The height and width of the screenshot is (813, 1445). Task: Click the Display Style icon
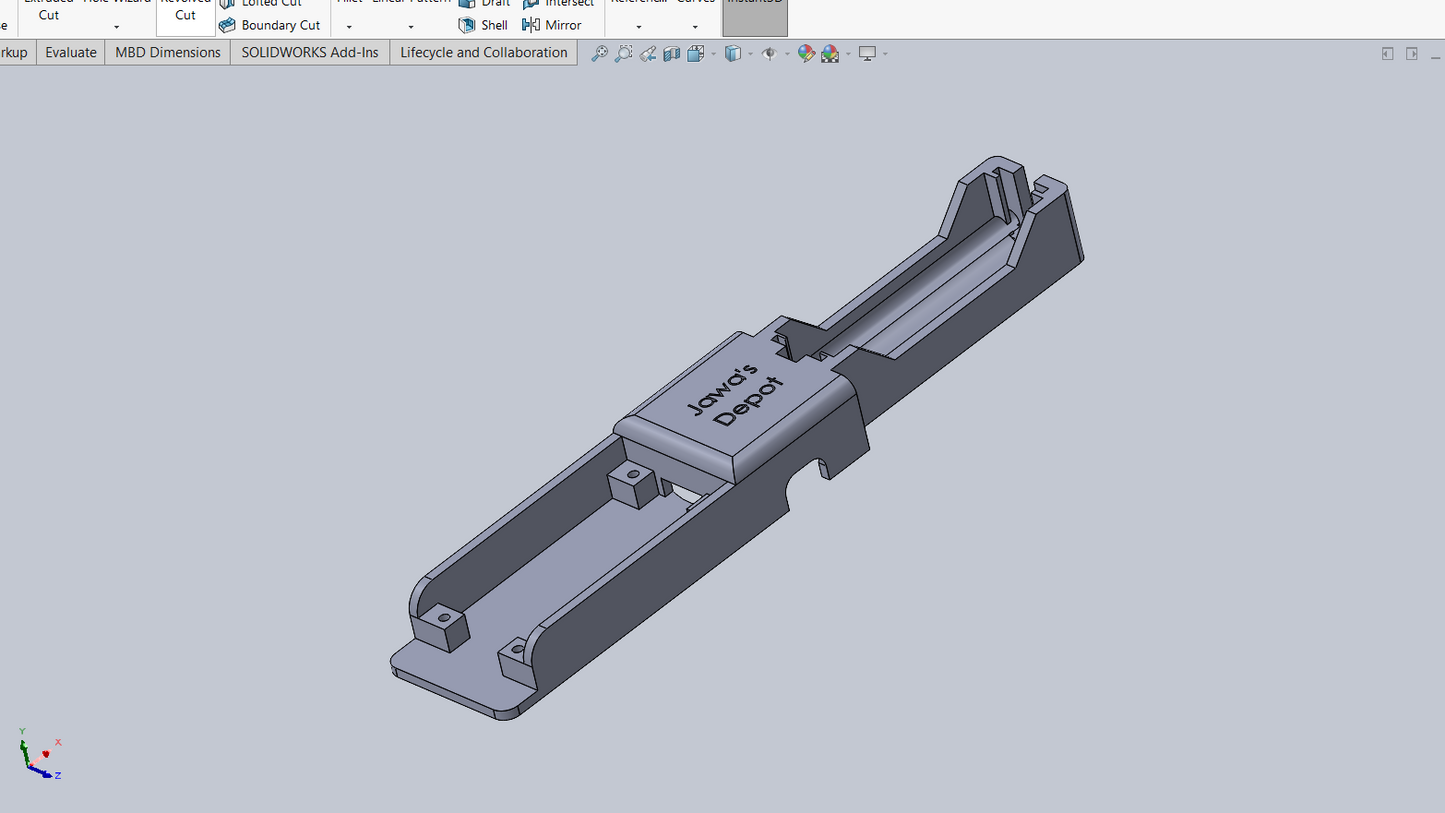(x=733, y=54)
